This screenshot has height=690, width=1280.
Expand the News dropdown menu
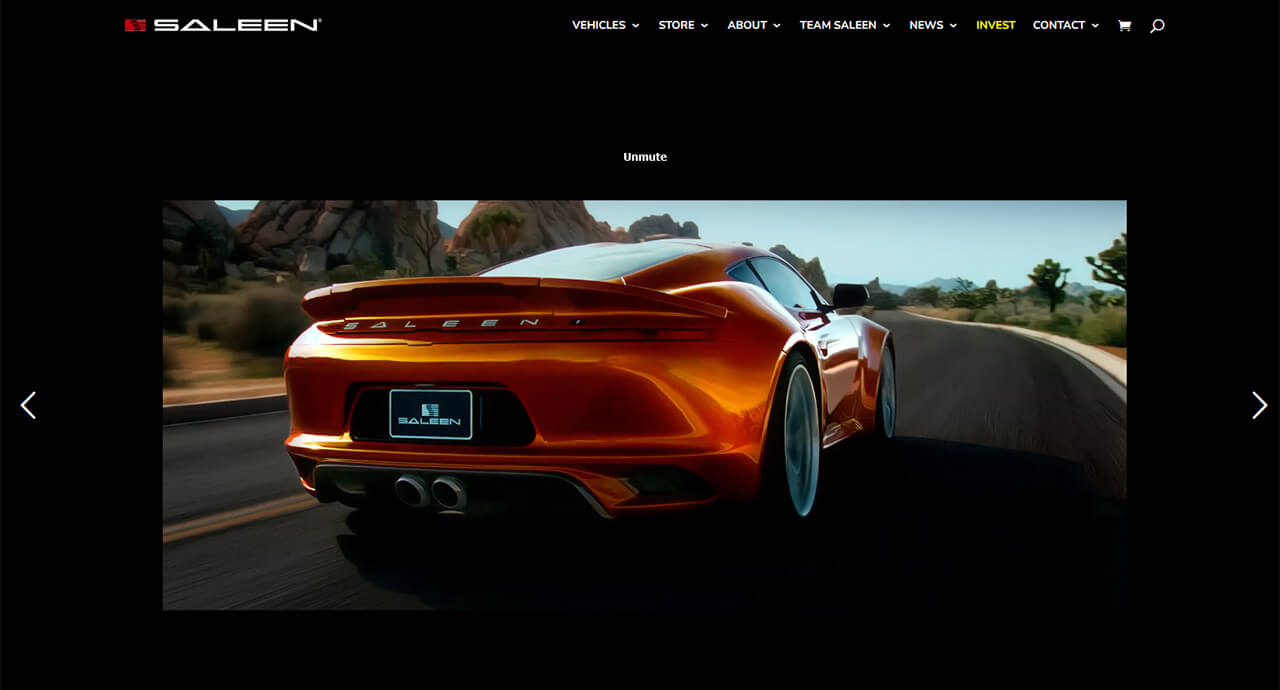pyautogui.click(x=933, y=25)
